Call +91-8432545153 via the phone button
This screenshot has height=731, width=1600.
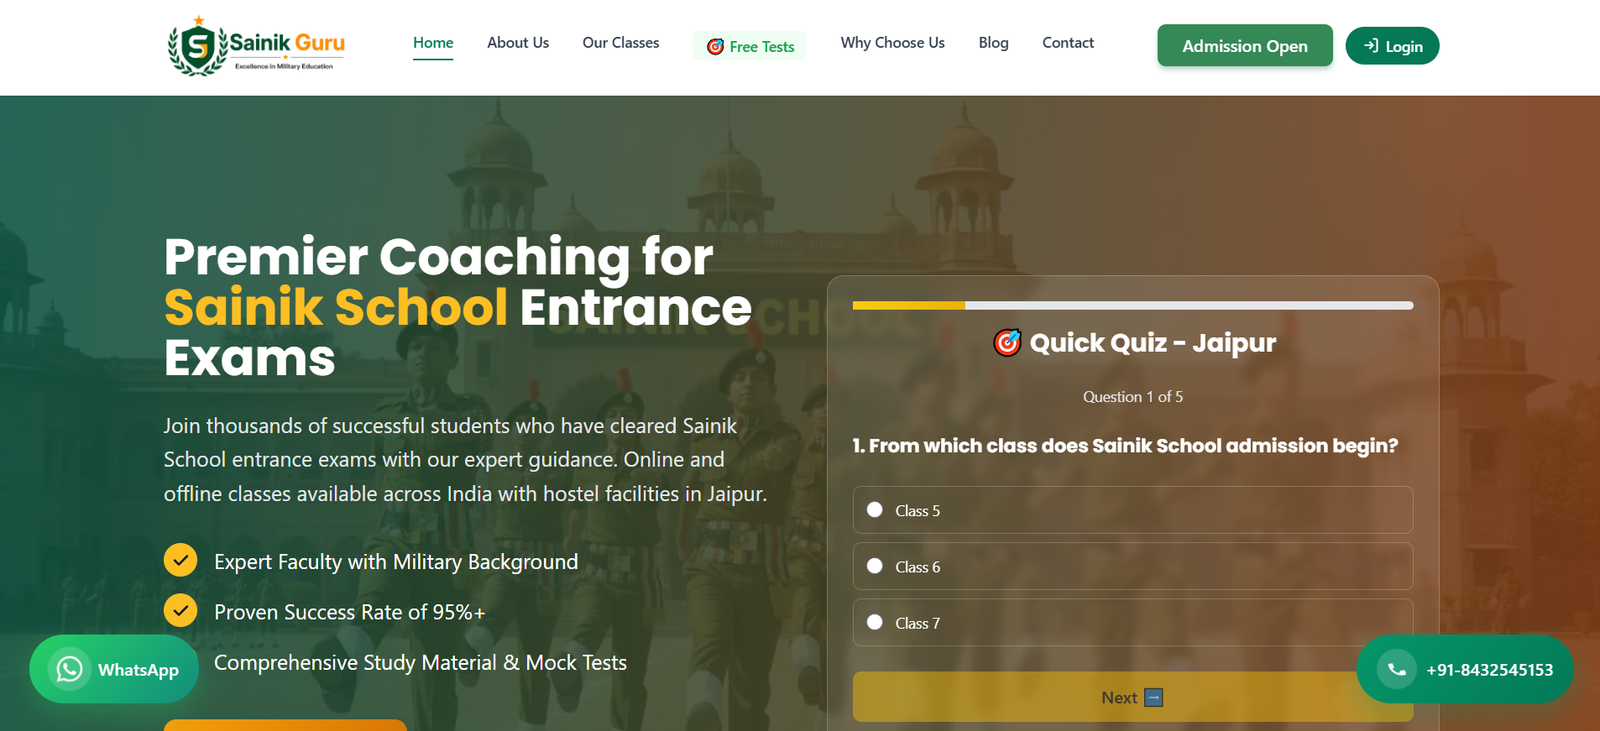tap(1465, 669)
